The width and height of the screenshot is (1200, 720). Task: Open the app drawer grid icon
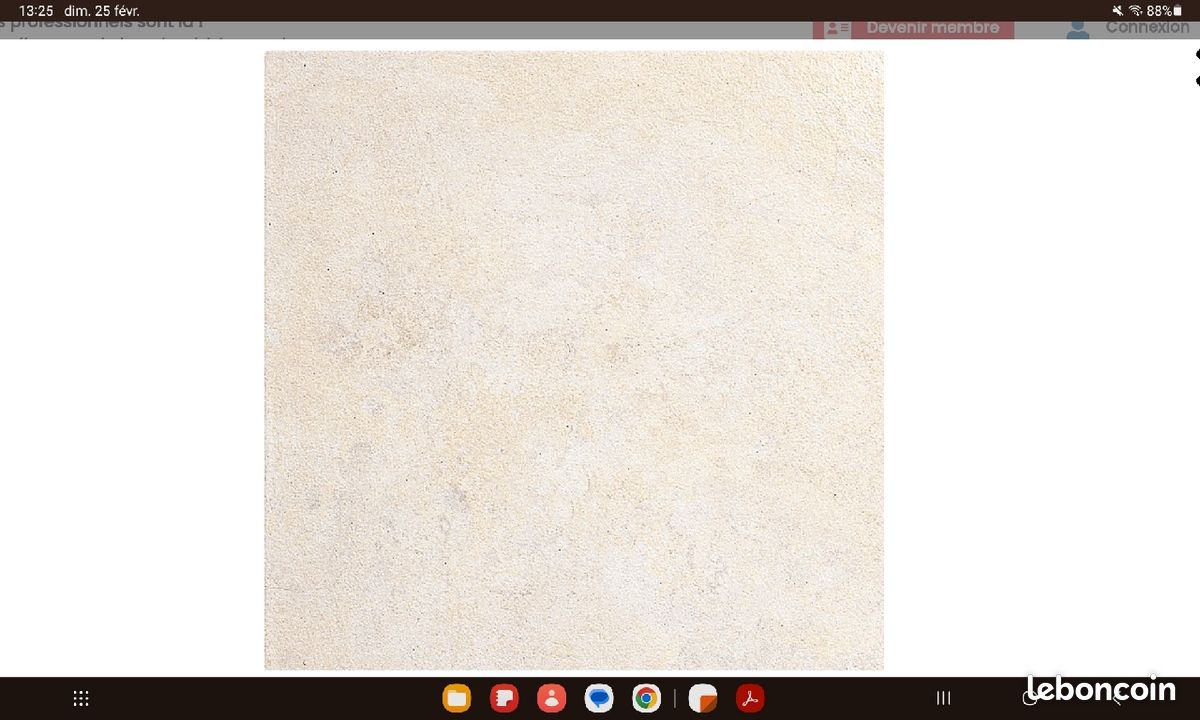(x=81, y=699)
